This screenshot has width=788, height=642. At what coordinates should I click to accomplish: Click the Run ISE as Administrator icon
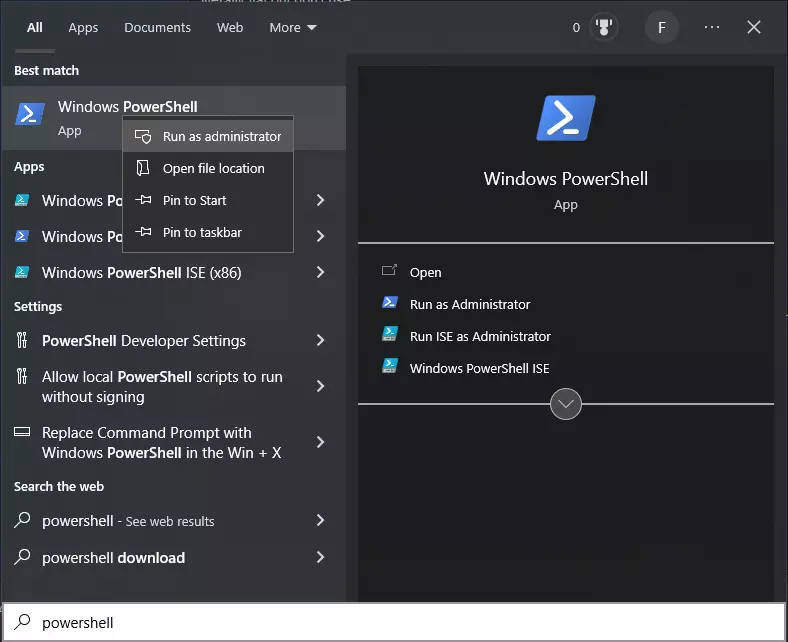tap(390, 336)
